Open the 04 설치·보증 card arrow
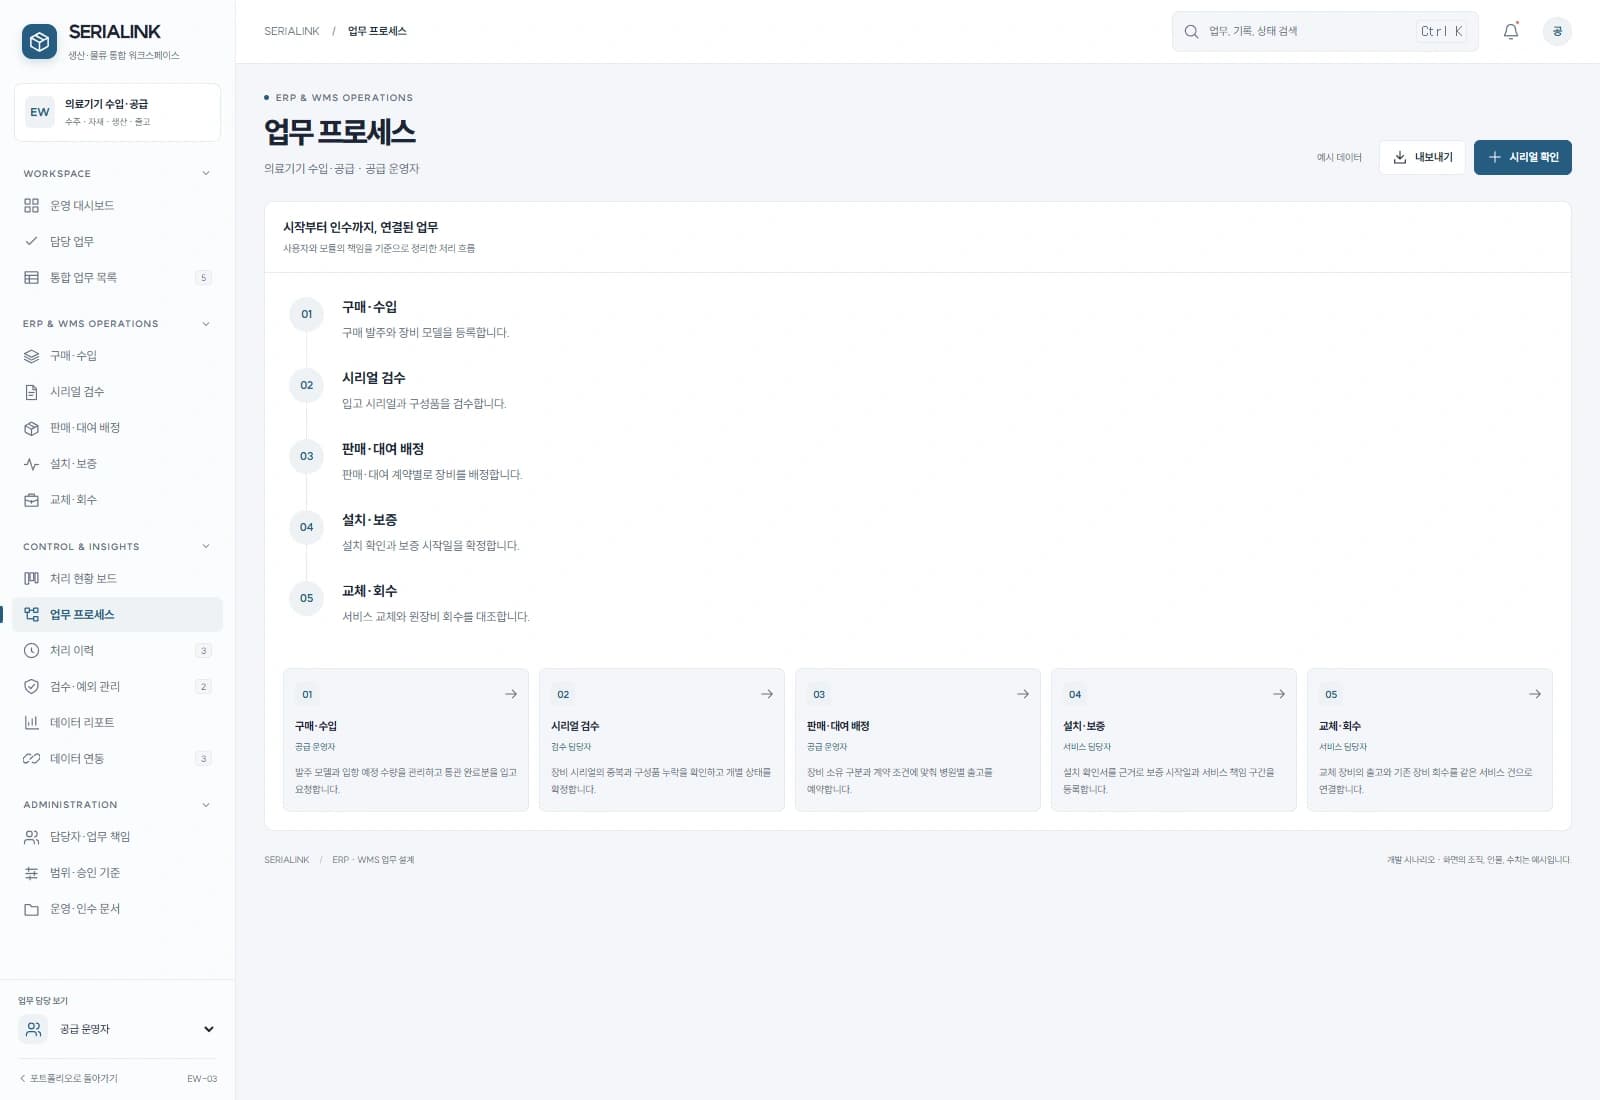 1279,694
